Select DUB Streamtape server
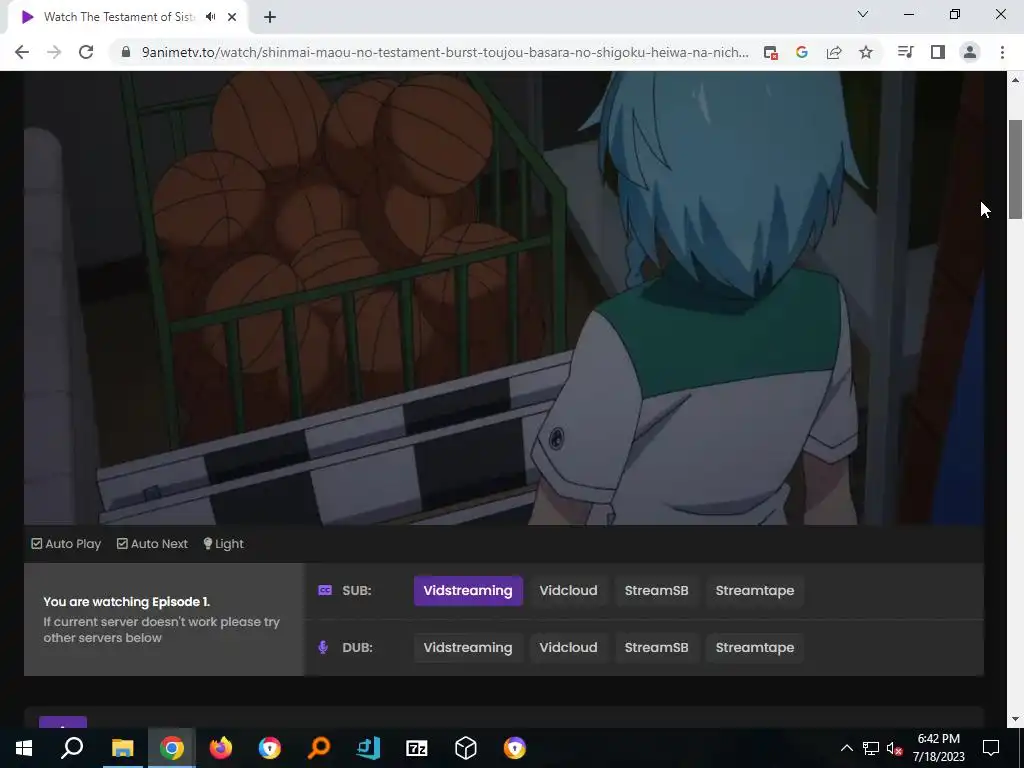This screenshot has height=768, width=1024. coord(755,647)
